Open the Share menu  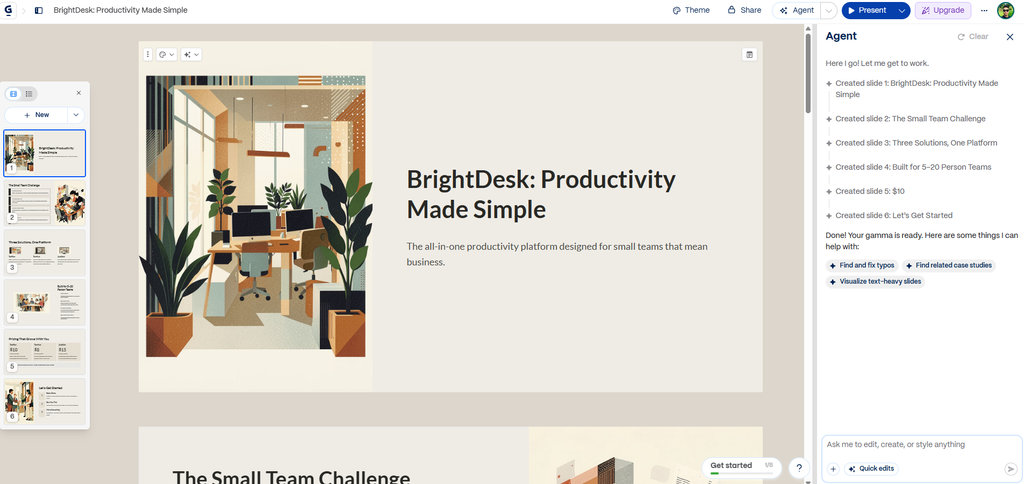tap(744, 10)
